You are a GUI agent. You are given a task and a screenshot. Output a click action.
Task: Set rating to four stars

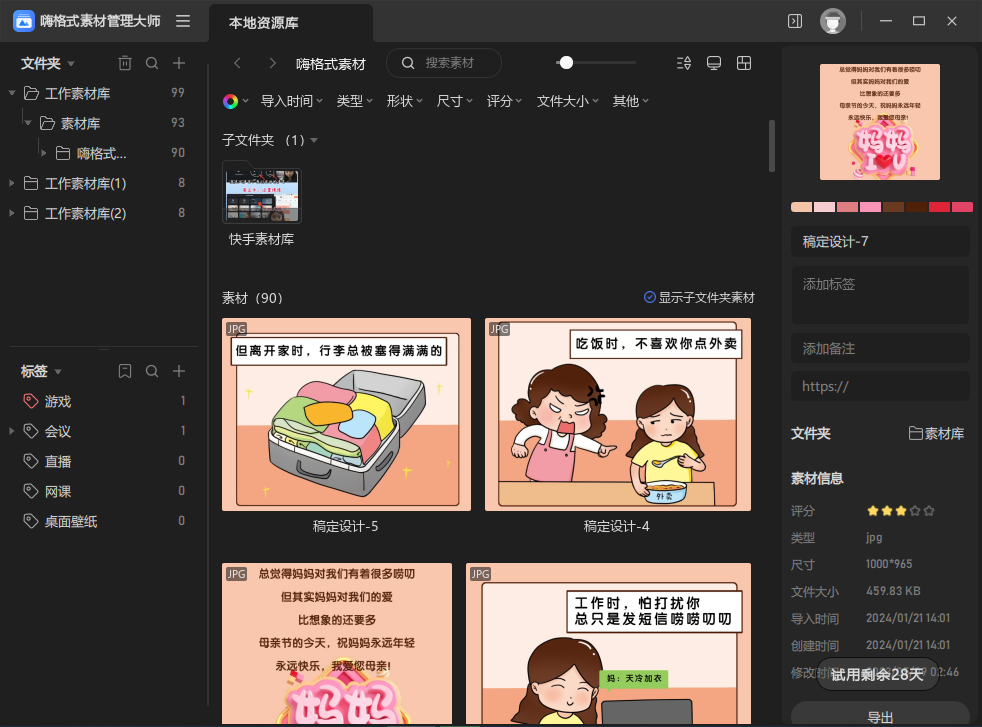915,511
